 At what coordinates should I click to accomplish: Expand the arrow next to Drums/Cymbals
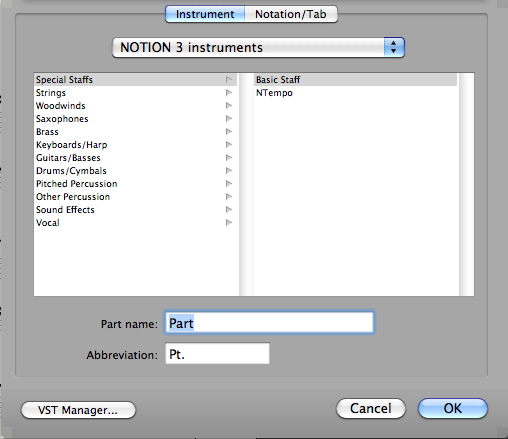click(x=229, y=171)
